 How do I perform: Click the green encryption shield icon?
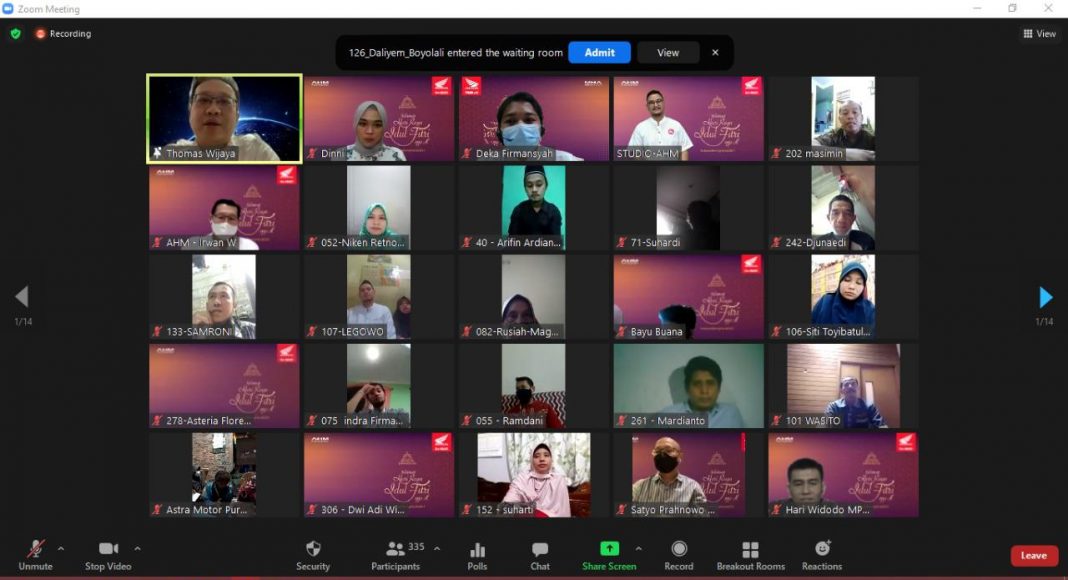coord(15,34)
